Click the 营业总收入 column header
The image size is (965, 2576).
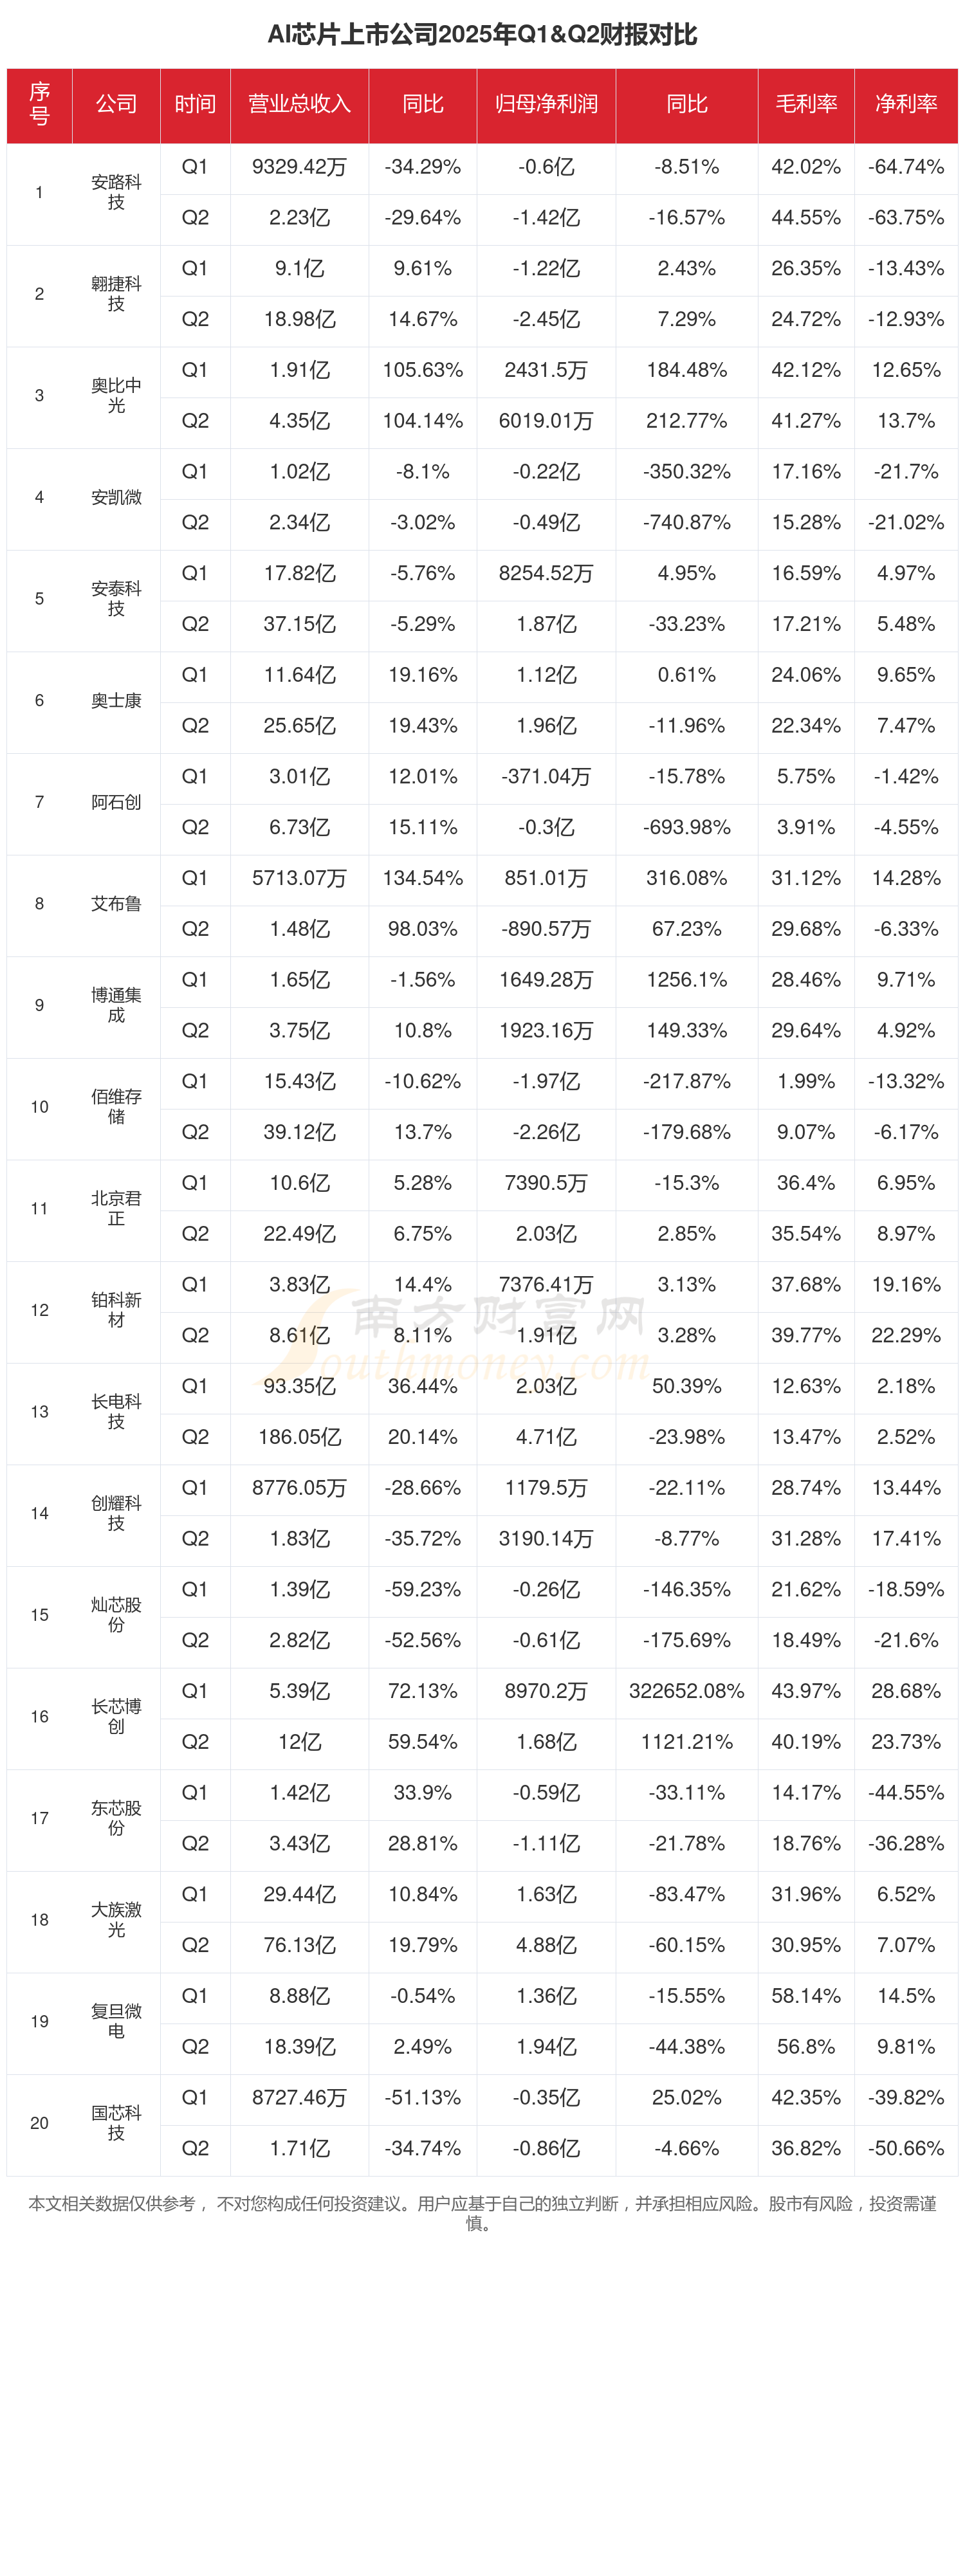tap(299, 104)
